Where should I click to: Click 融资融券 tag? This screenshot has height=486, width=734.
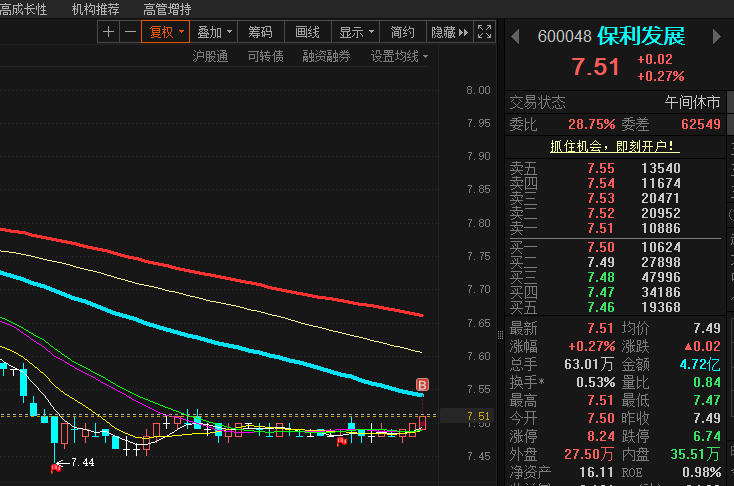click(326, 57)
